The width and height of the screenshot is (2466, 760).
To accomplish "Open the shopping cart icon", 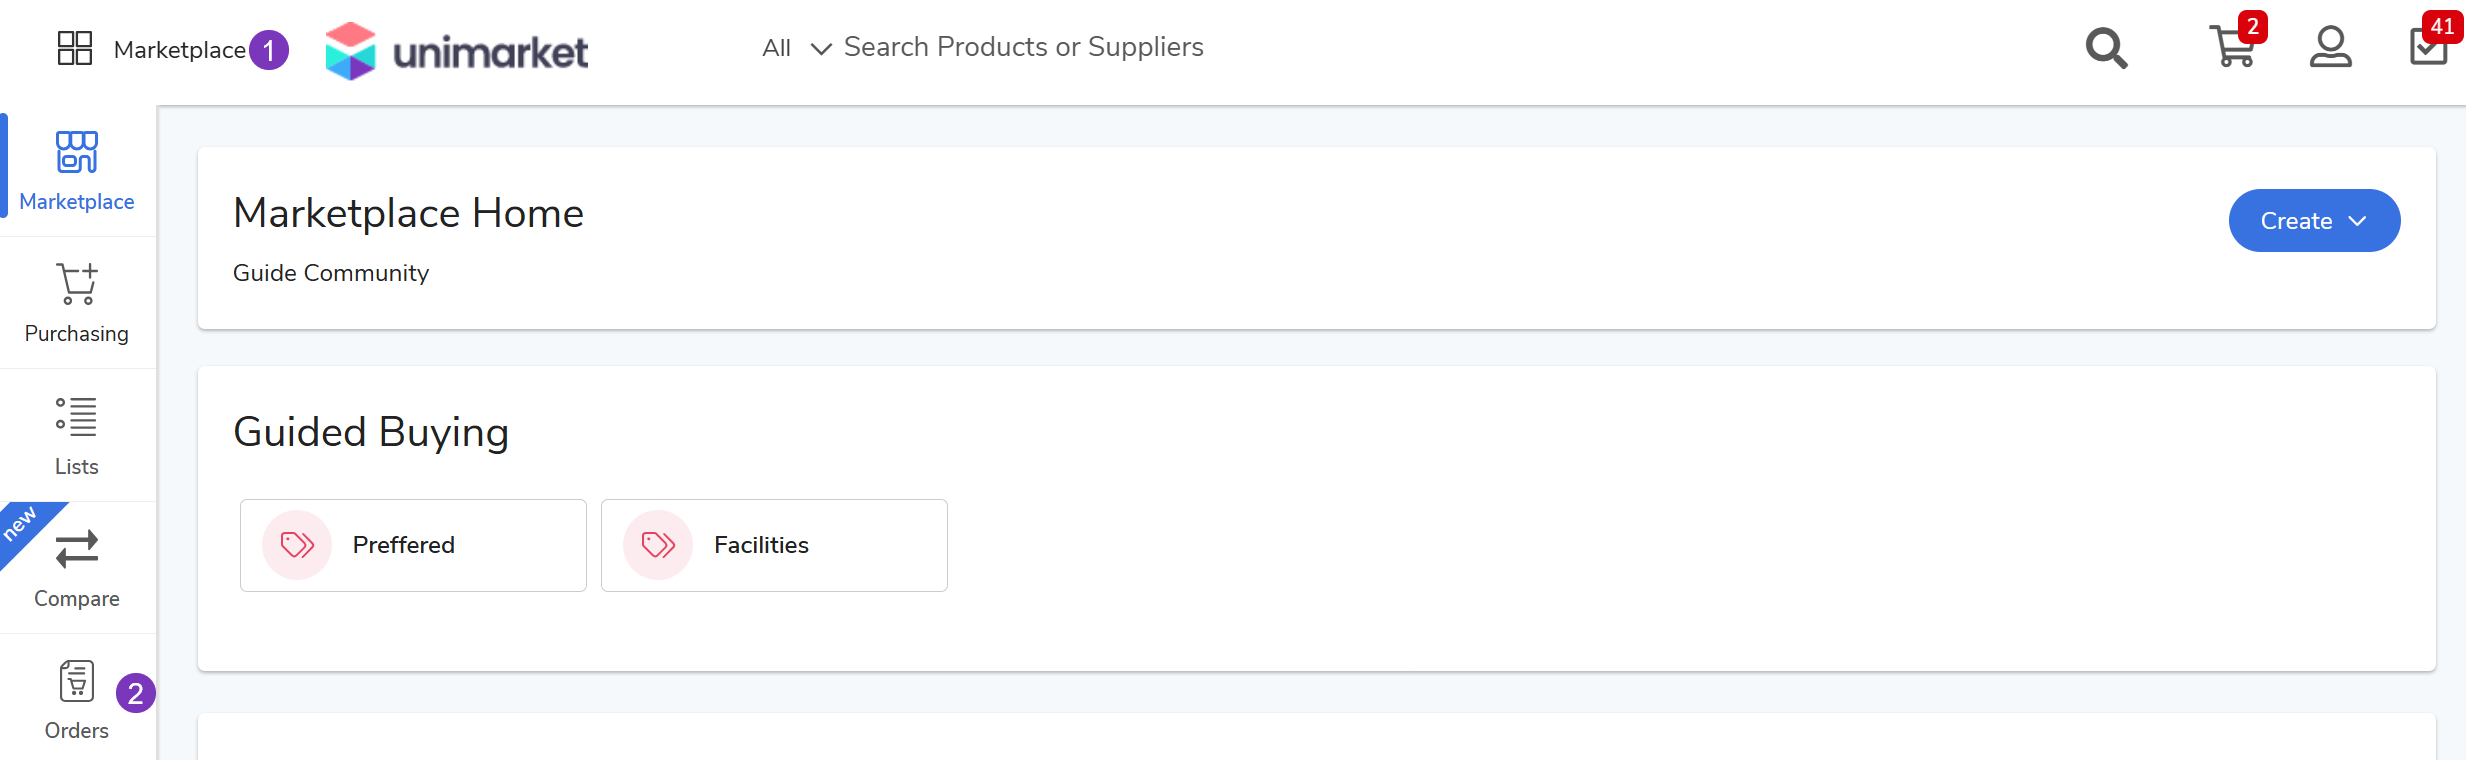I will (2232, 47).
